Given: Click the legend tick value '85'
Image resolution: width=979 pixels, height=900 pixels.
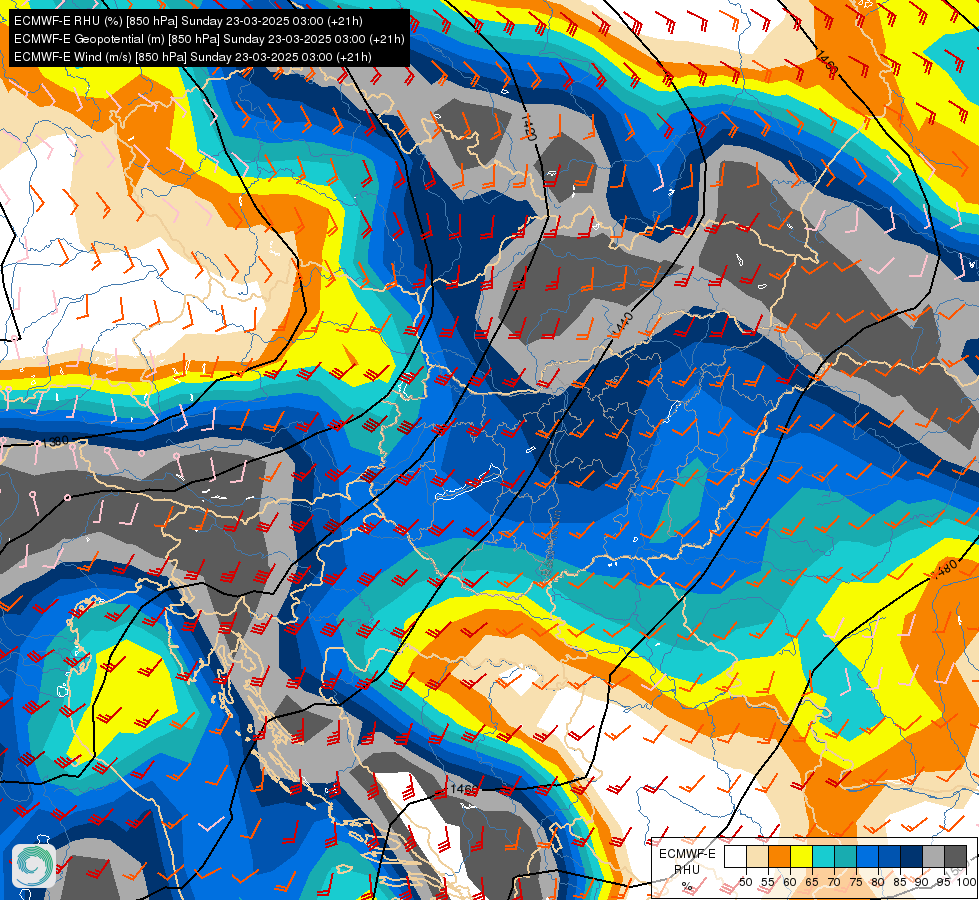Looking at the screenshot, I should (900, 882).
